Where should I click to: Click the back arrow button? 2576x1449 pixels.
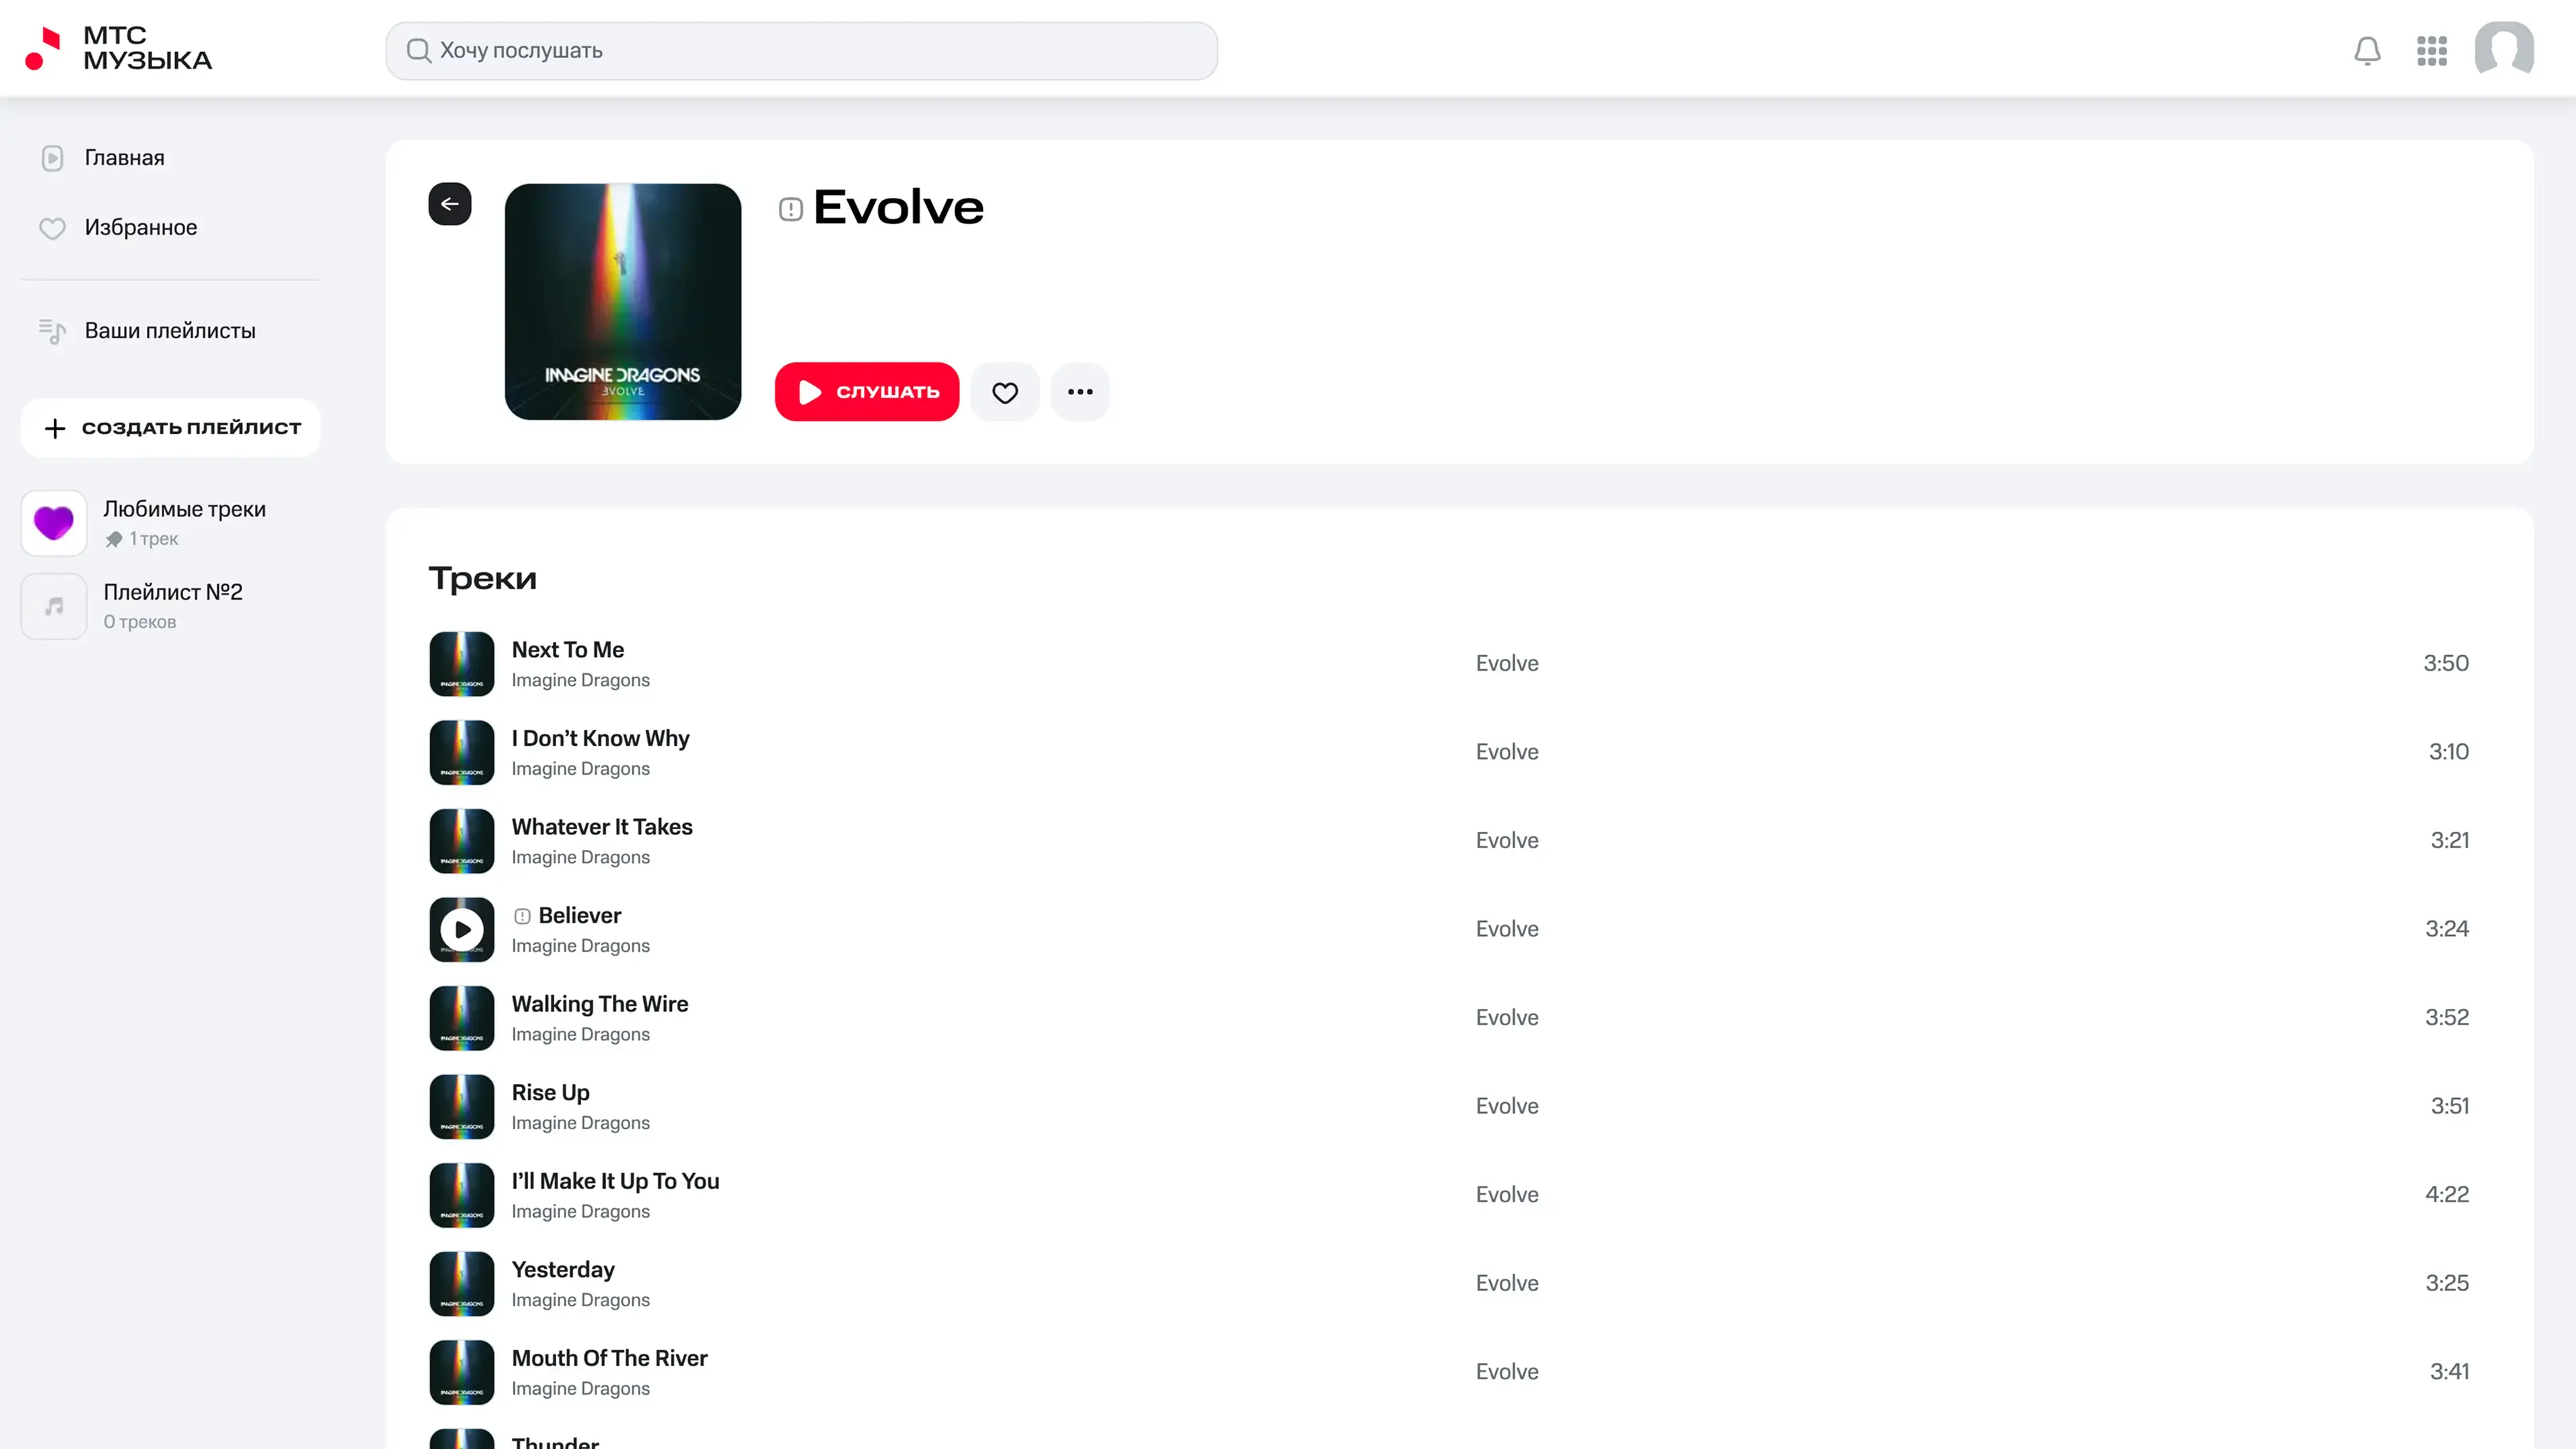(x=449, y=204)
